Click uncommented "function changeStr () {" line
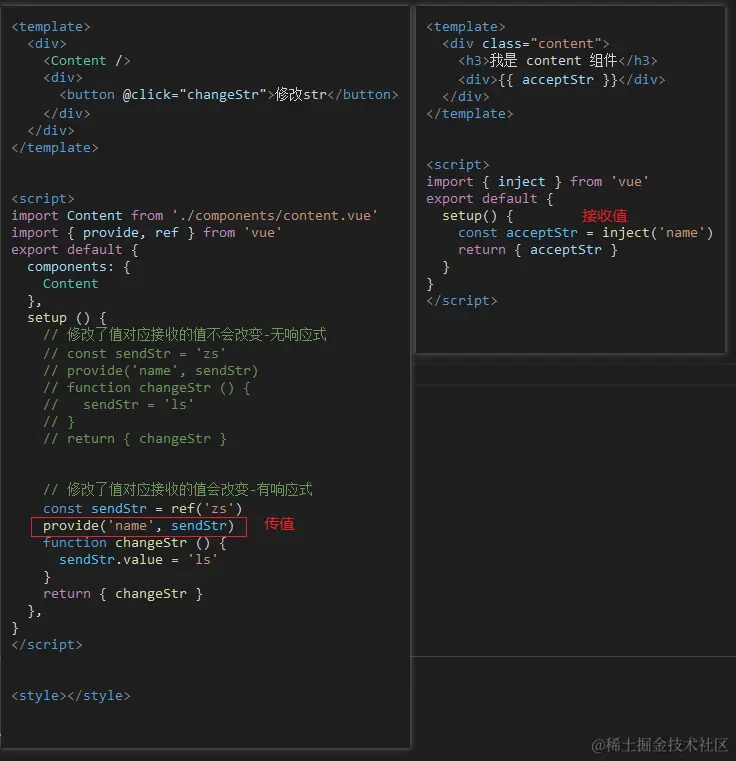This screenshot has height=761, width=736. [x=134, y=543]
